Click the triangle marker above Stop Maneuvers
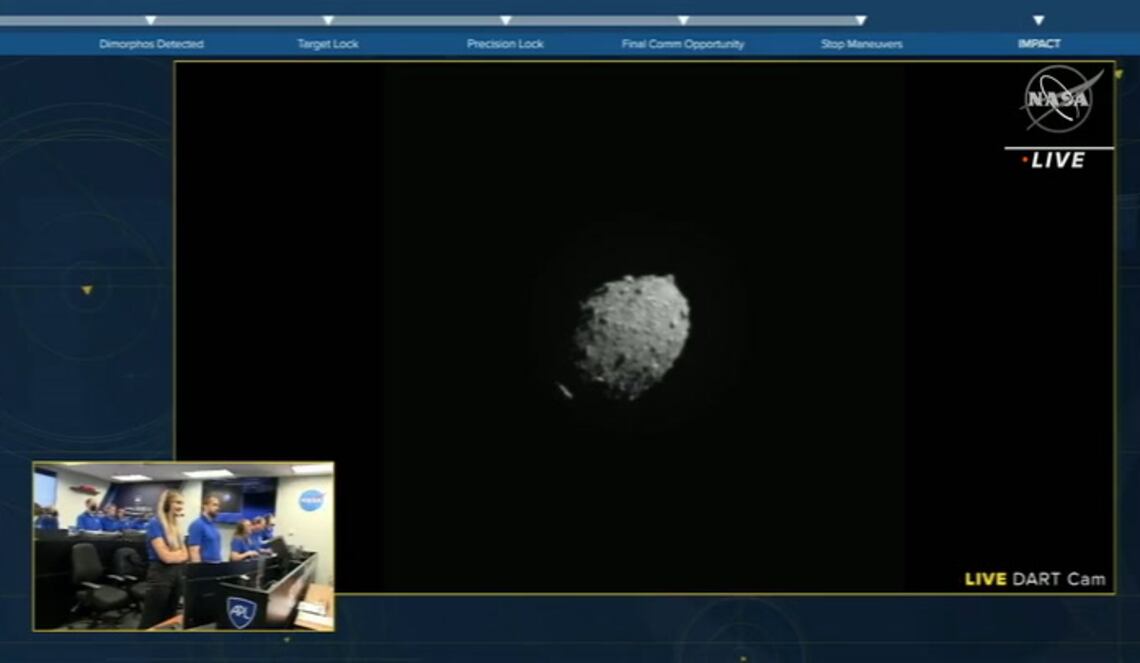This screenshot has height=663, width=1140. click(x=861, y=20)
